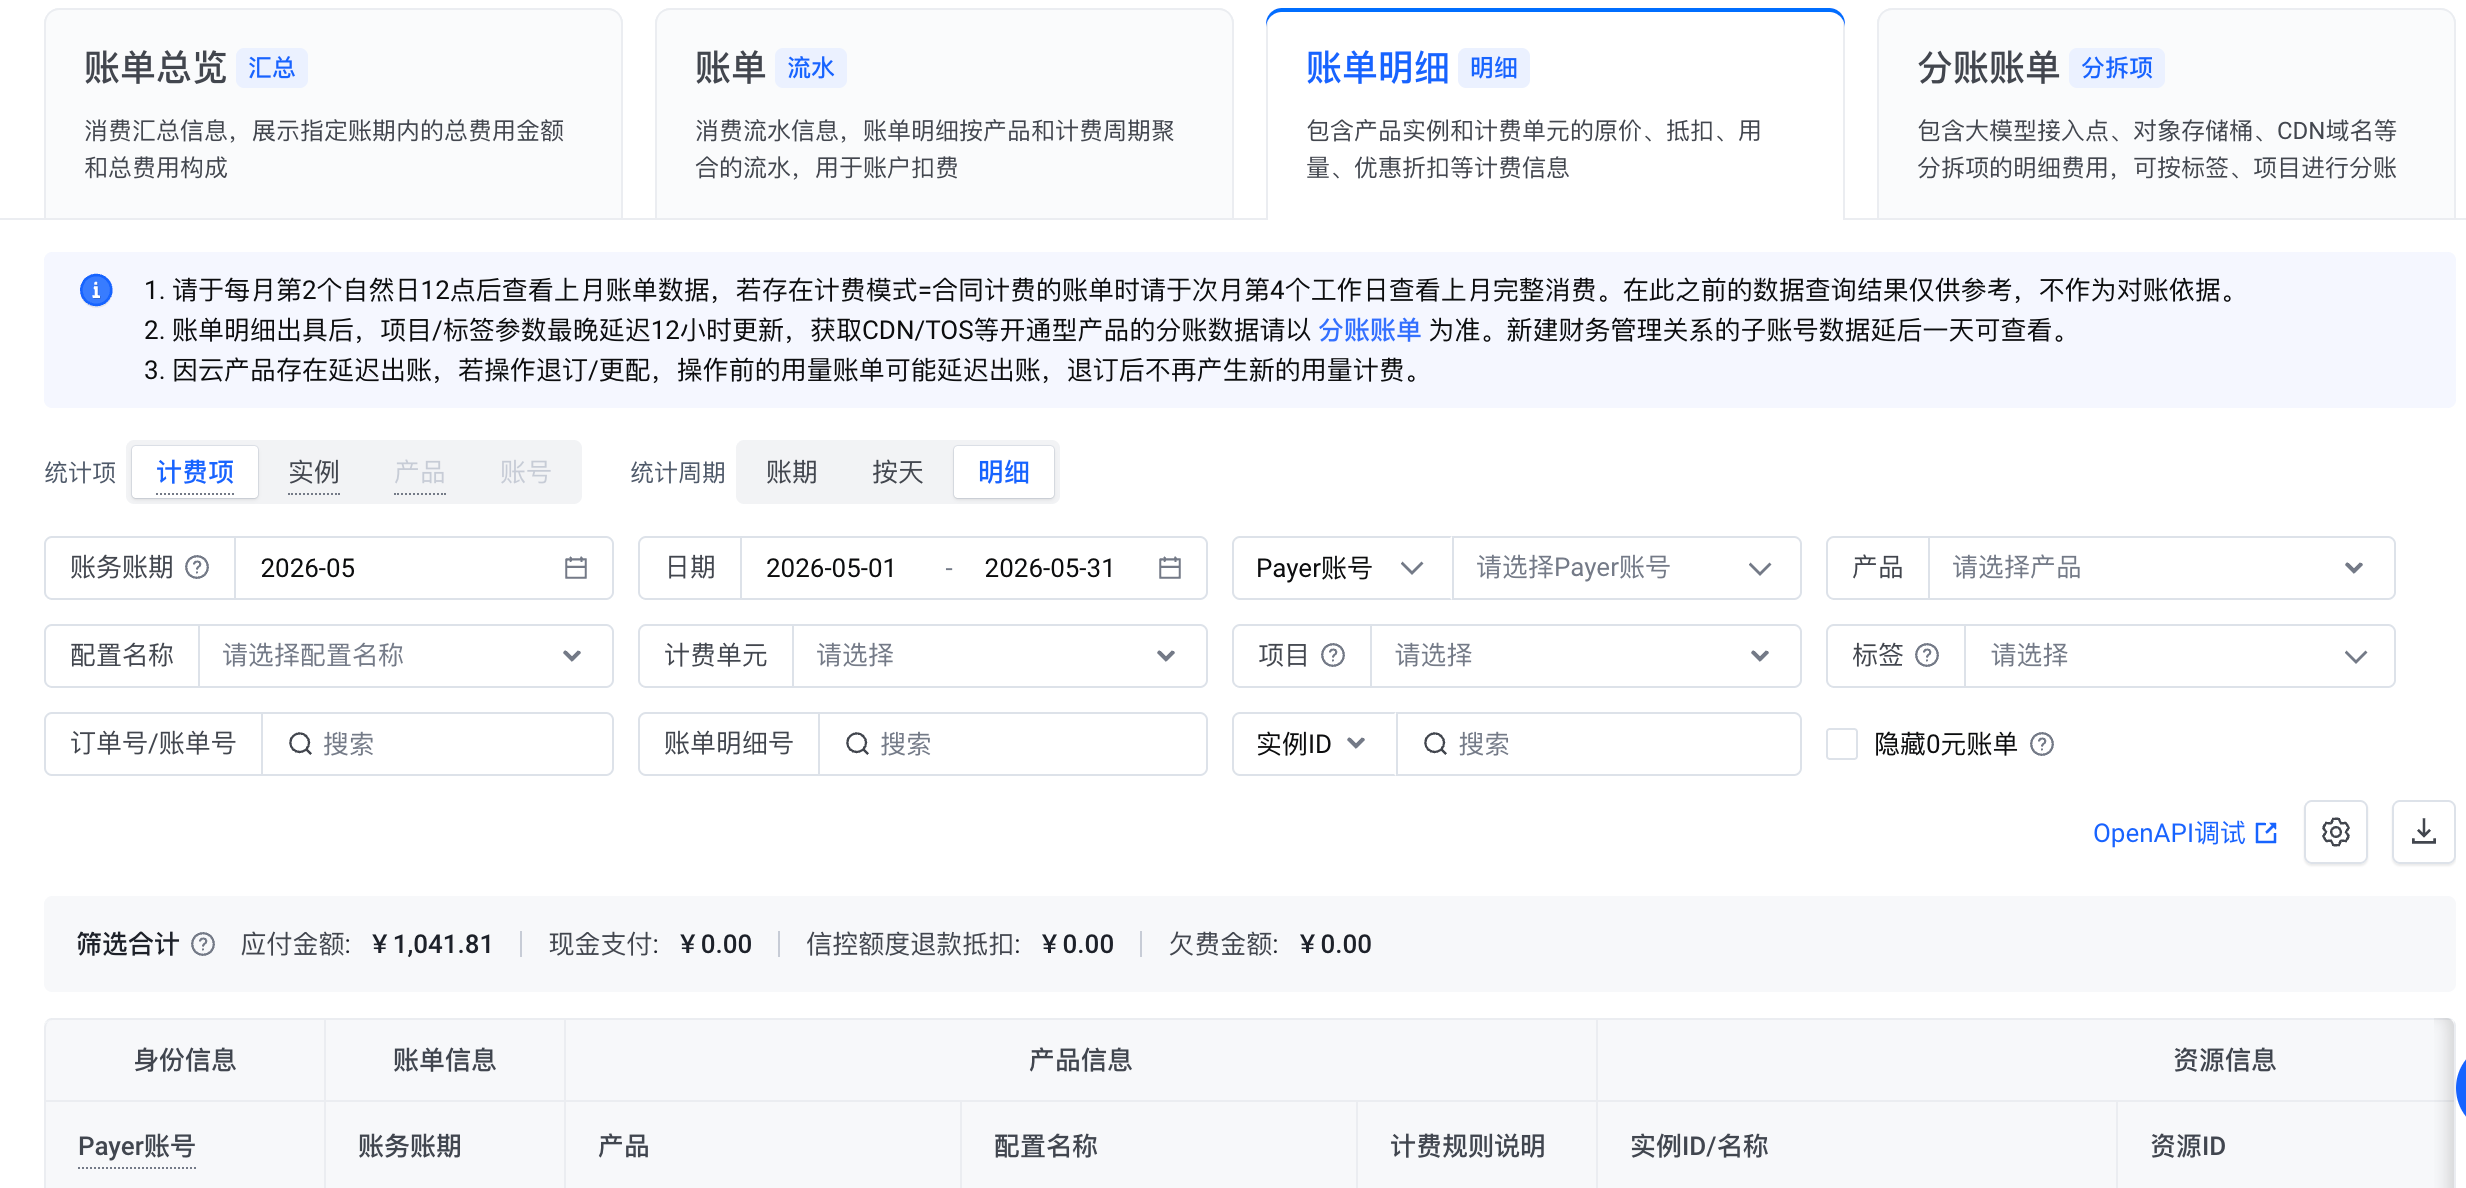
Task: Click end date 2026-05-31
Action: (1049, 568)
